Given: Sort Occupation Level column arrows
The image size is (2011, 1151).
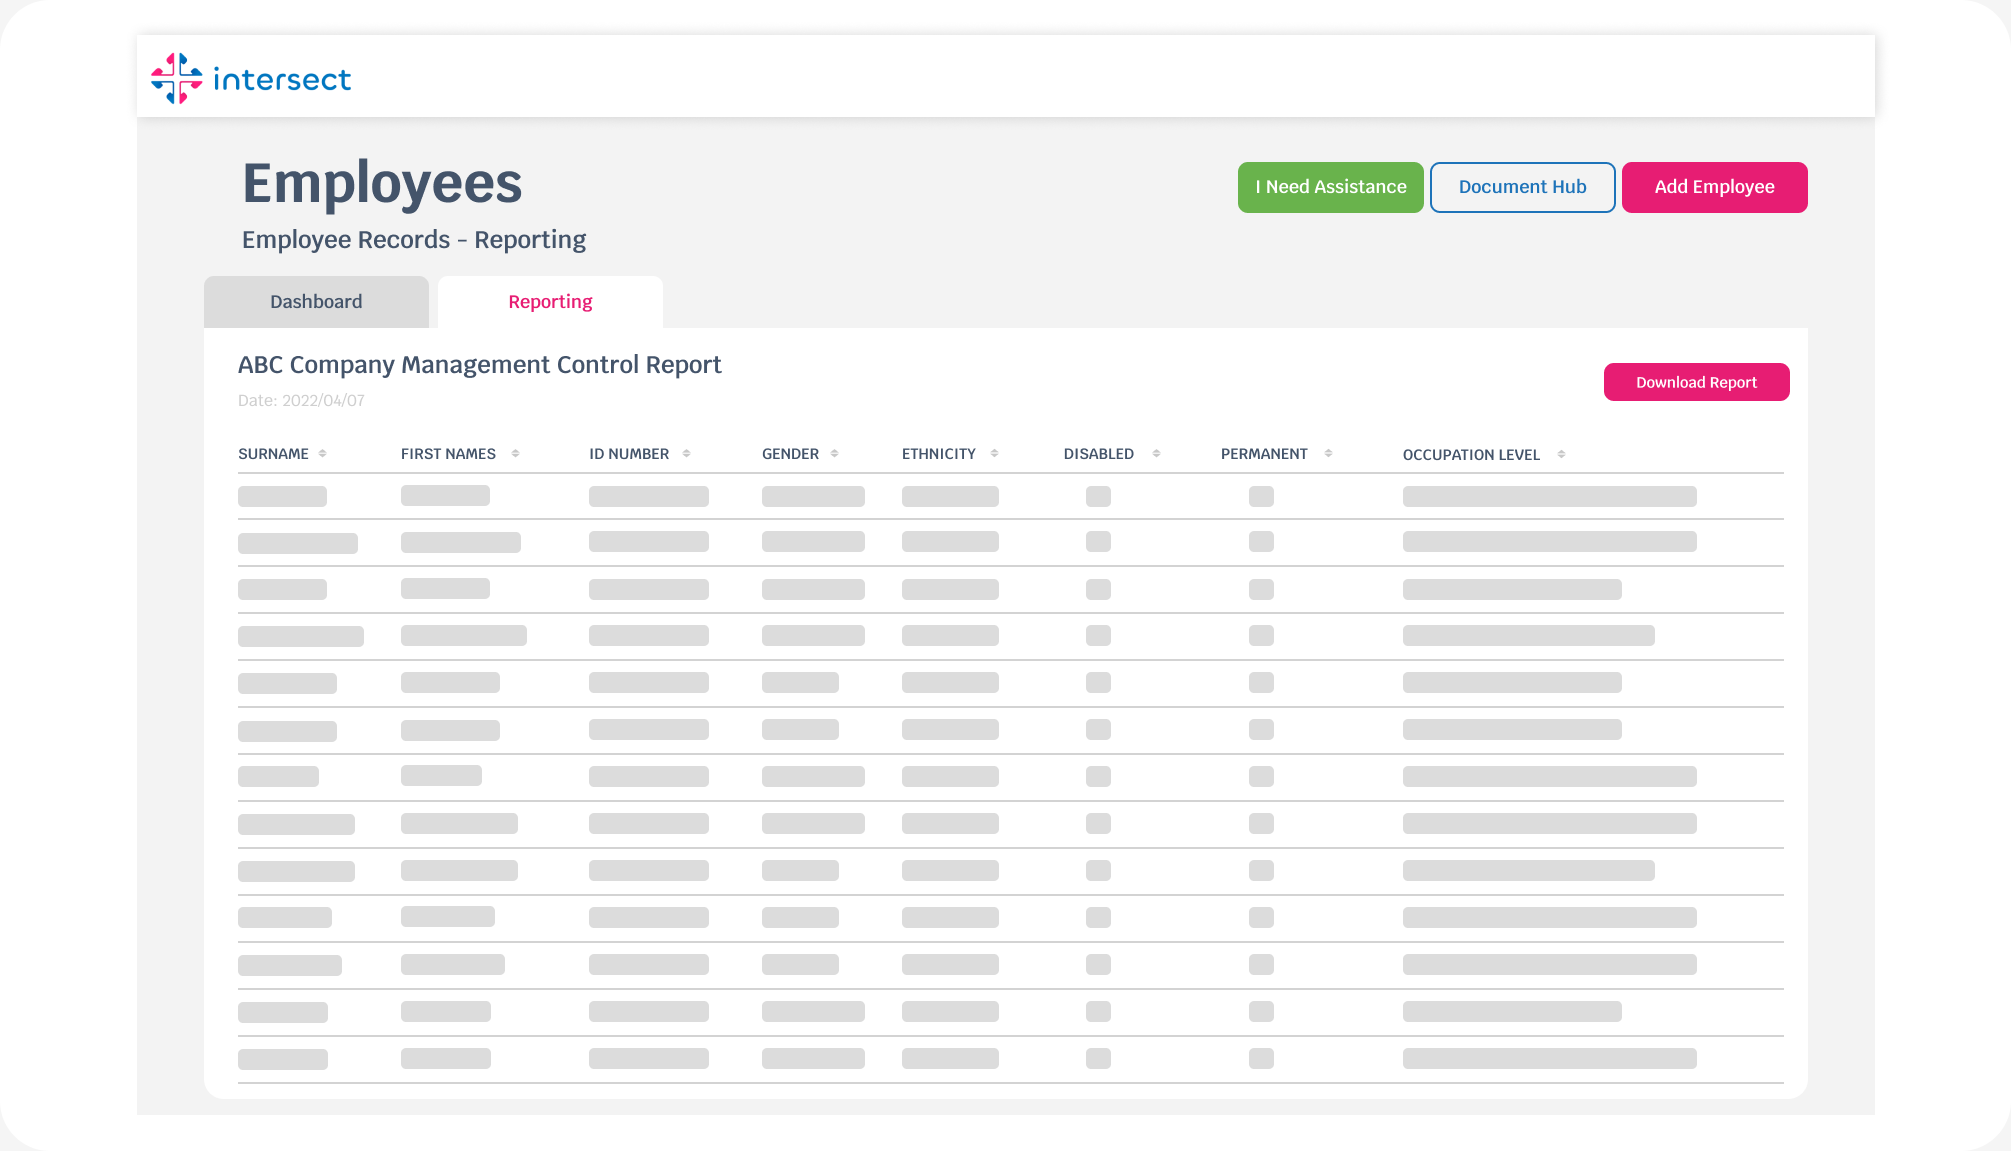Looking at the screenshot, I should point(1561,455).
